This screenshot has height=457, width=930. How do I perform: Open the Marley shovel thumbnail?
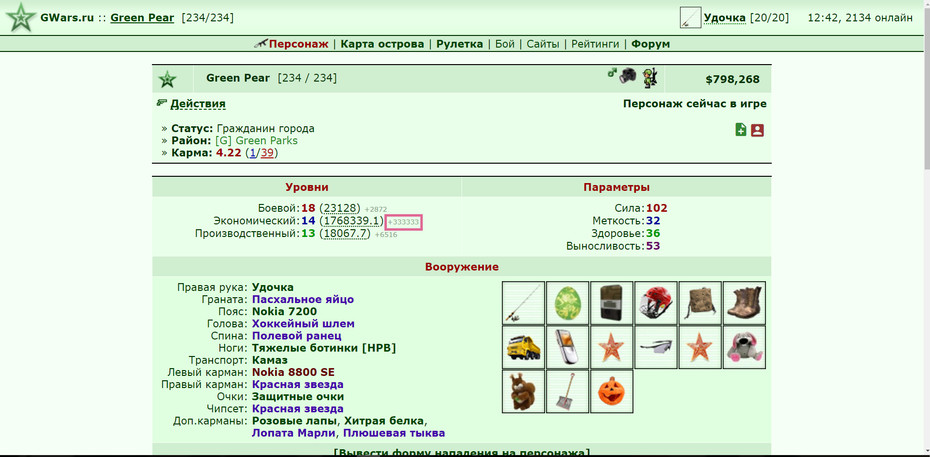coord(567,391)
